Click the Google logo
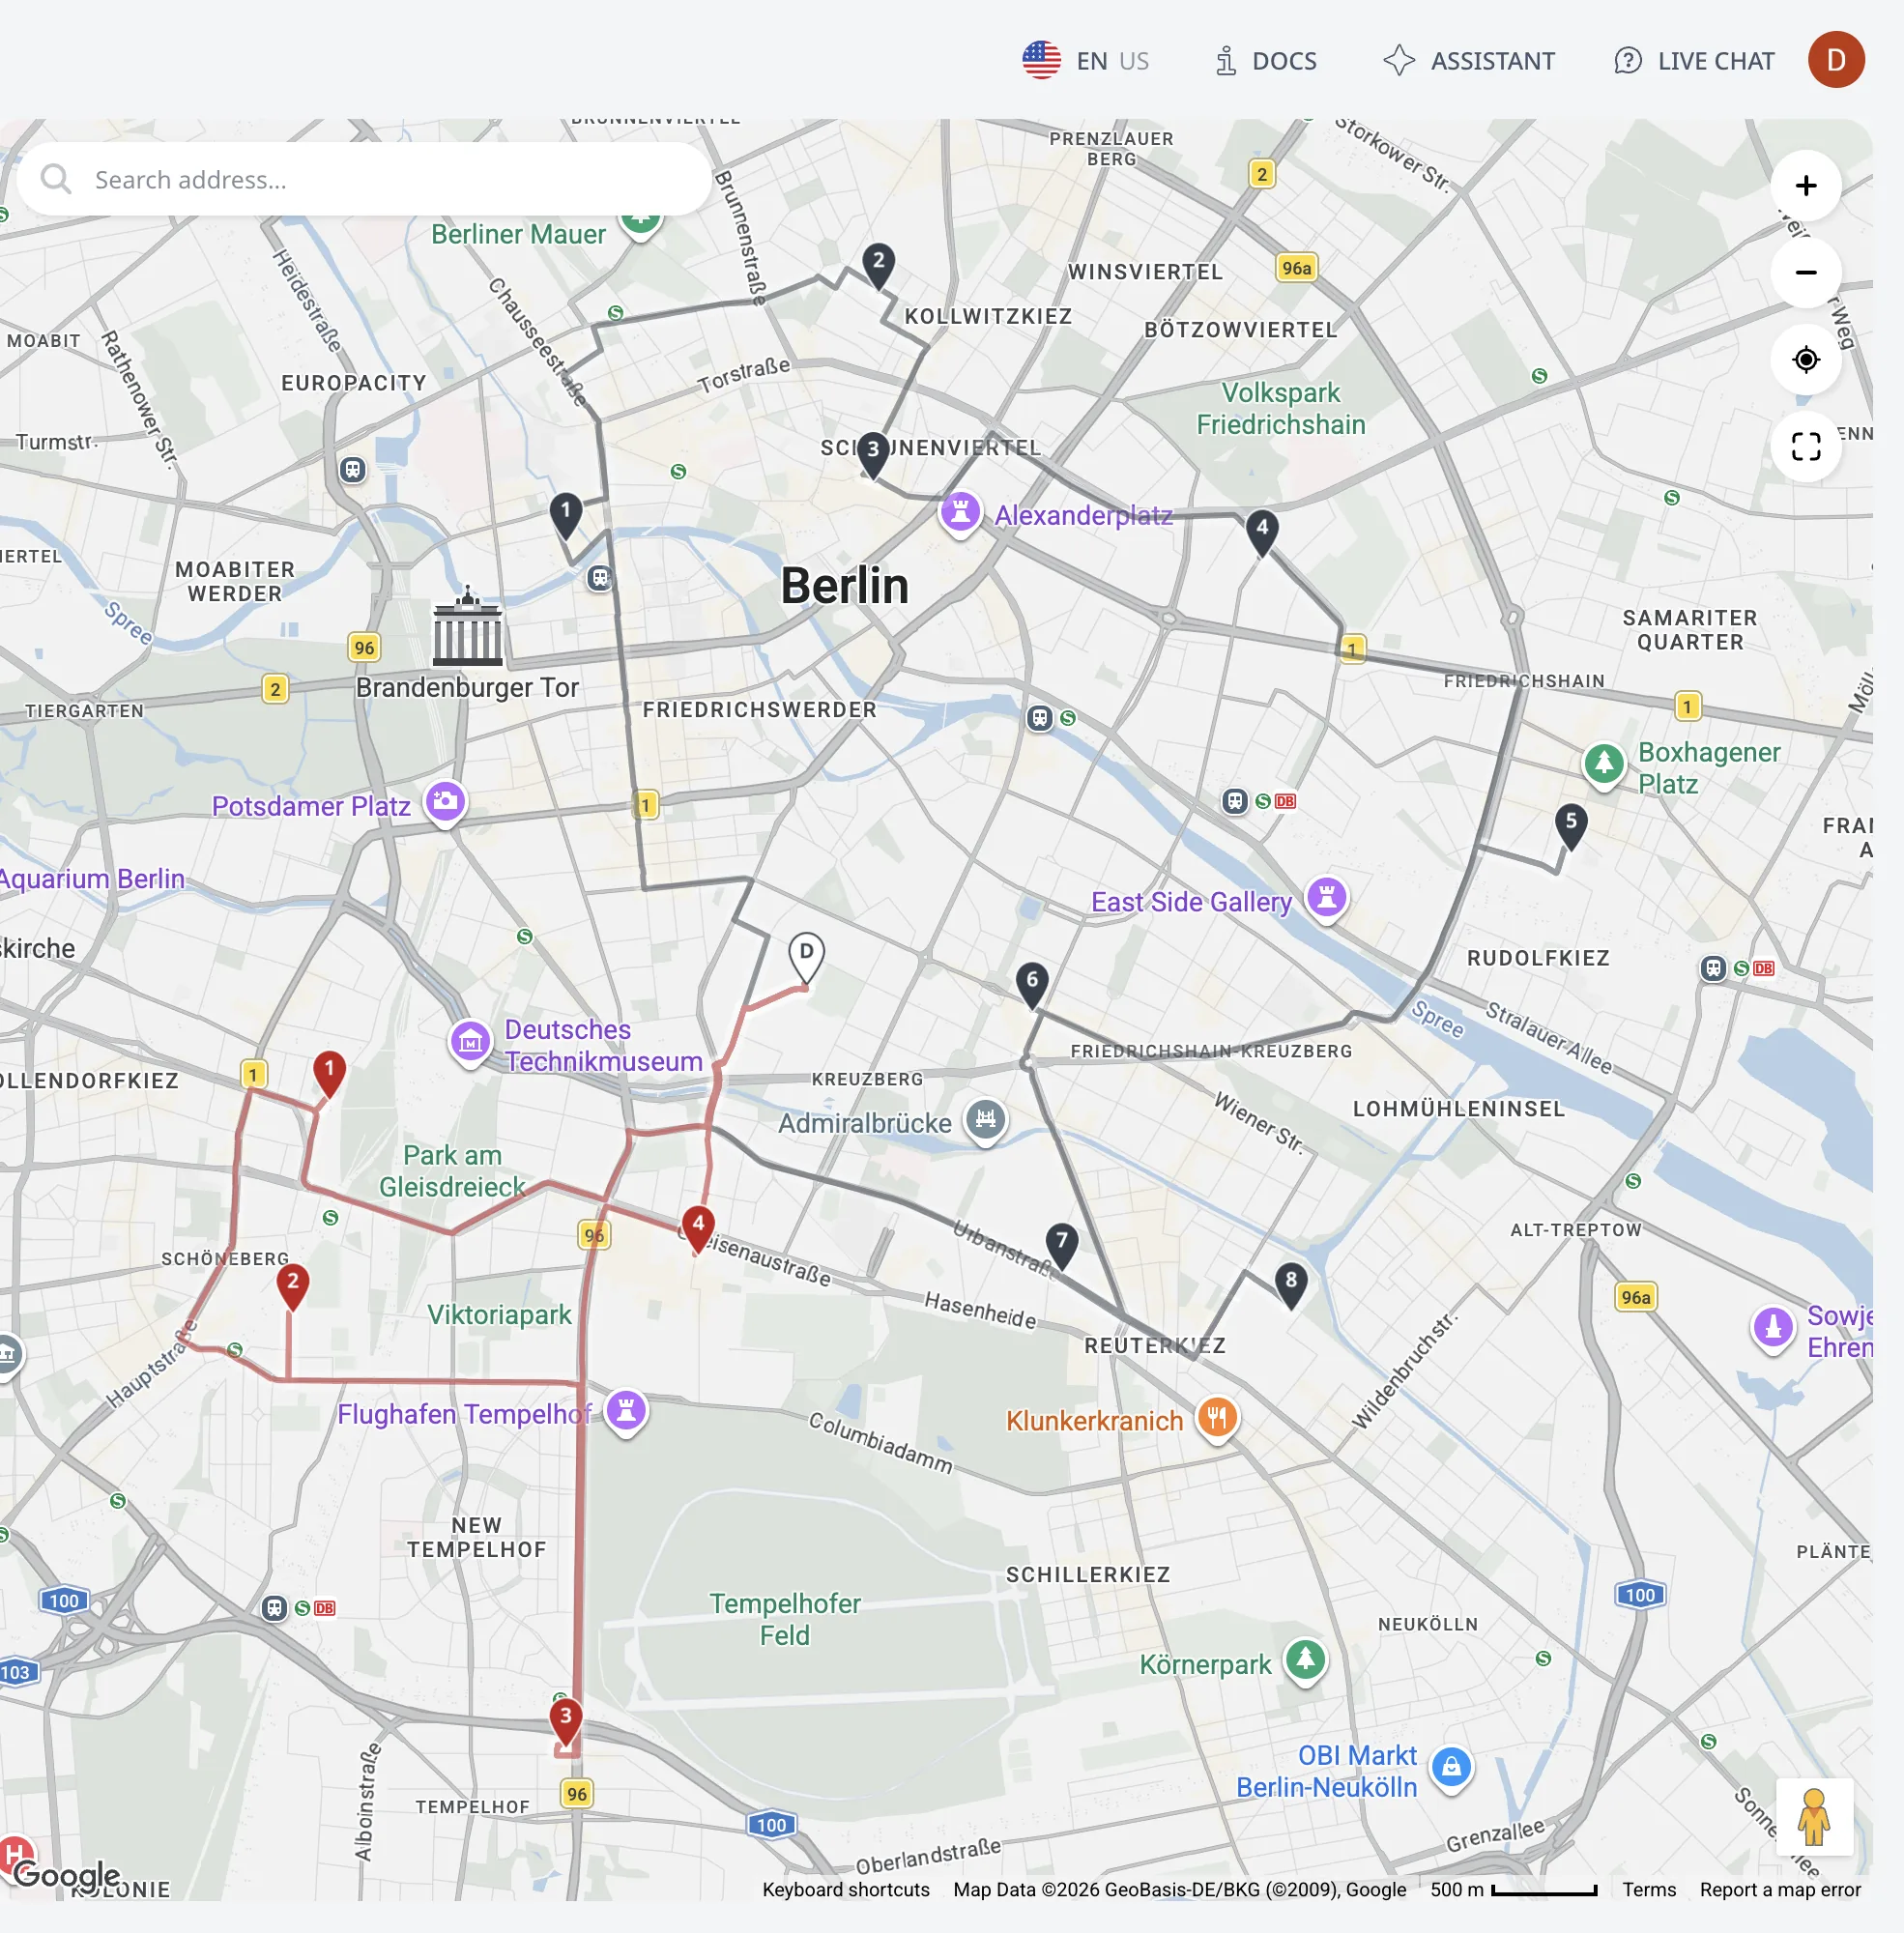 (67, 1875)
